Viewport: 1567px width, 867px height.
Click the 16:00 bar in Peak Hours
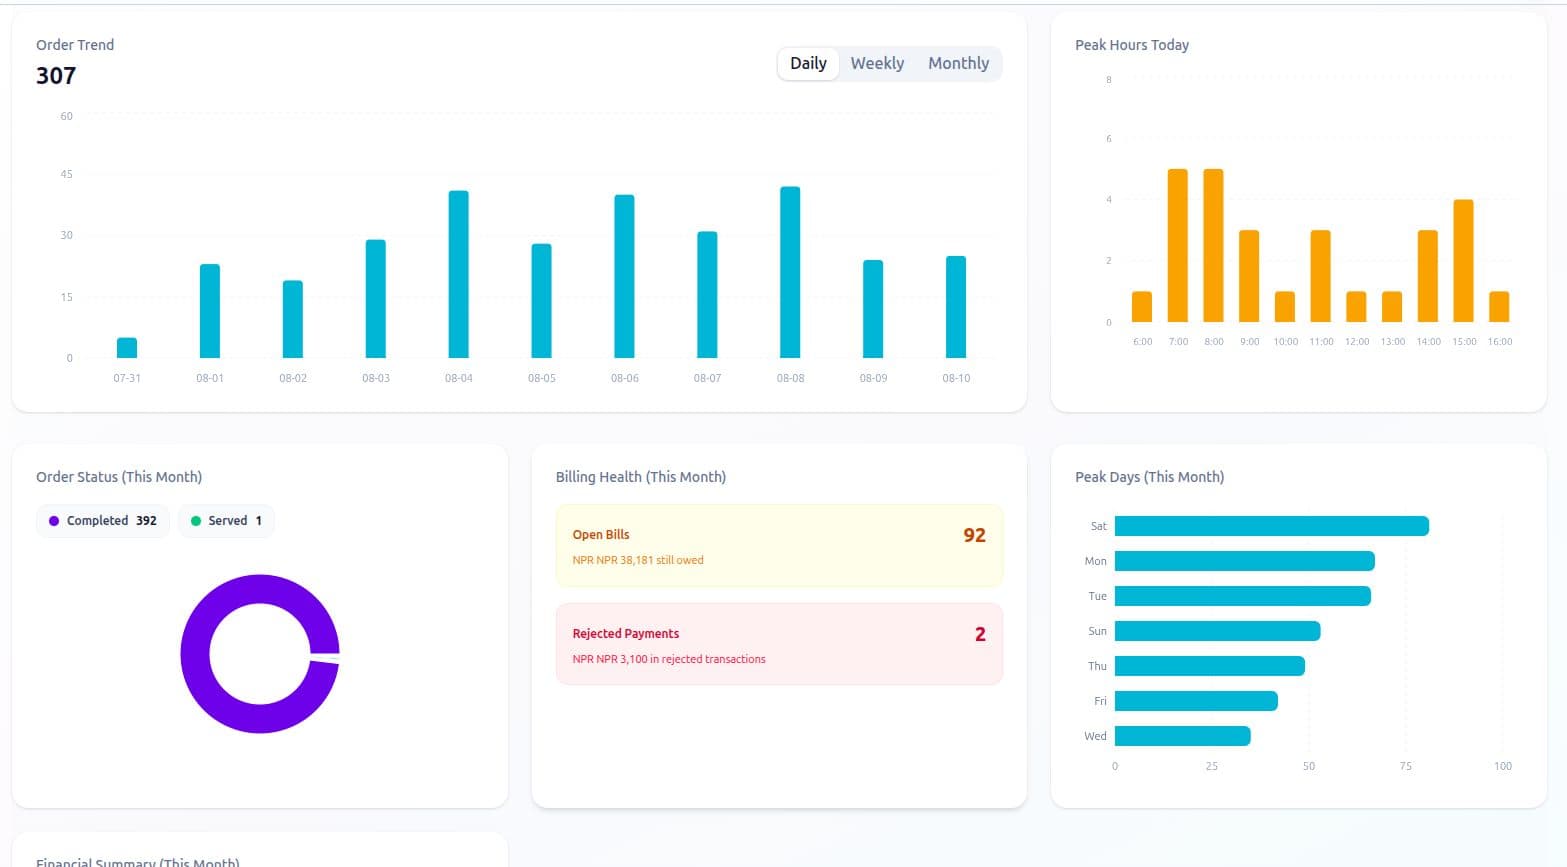[1499, 307]
